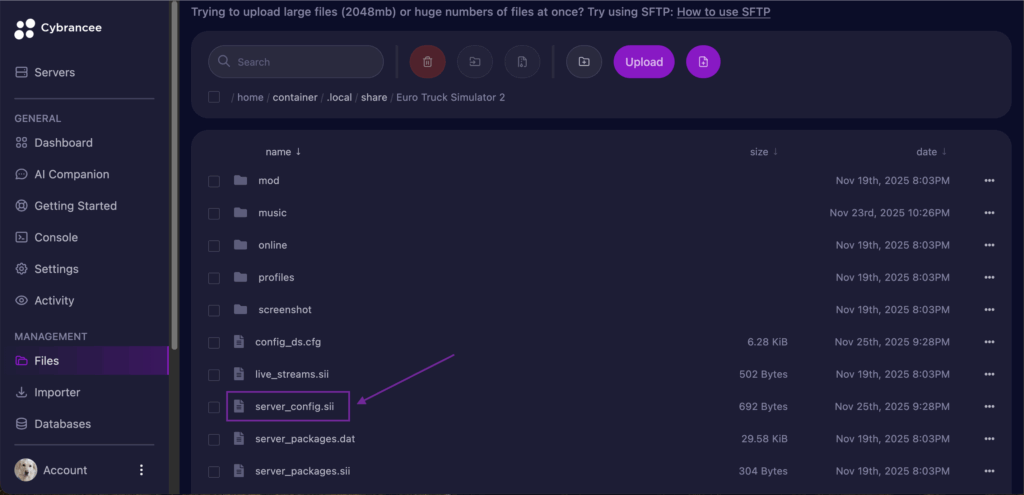This screenshot has width=1024, height=495.
Task: Check the box for the profiles folder
Action: coord(214,278)
